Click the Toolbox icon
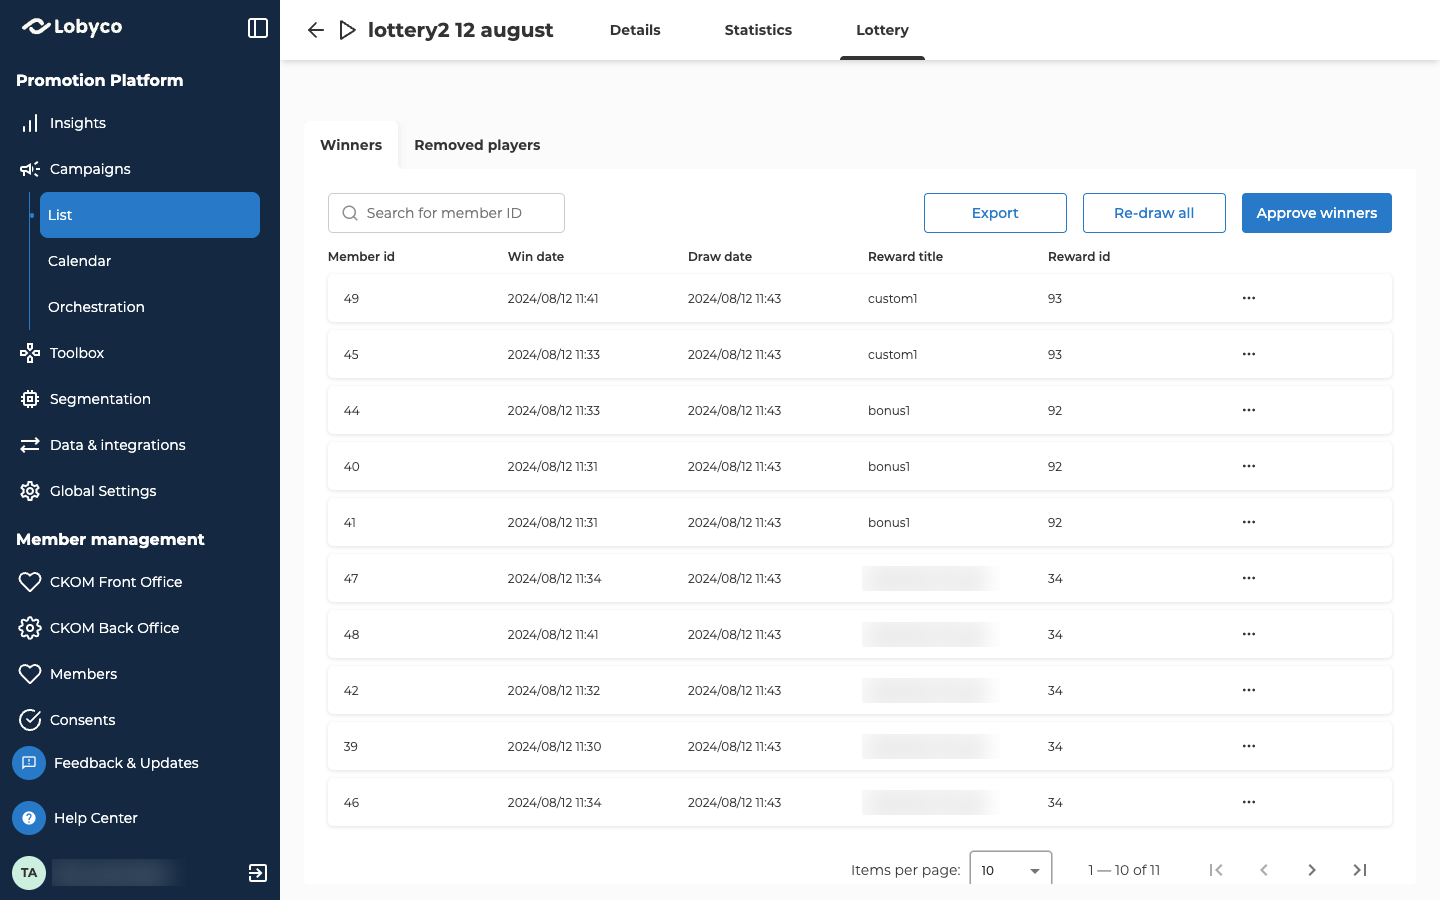This screenshot has height=900, width=1440. (x=30, y=353)
